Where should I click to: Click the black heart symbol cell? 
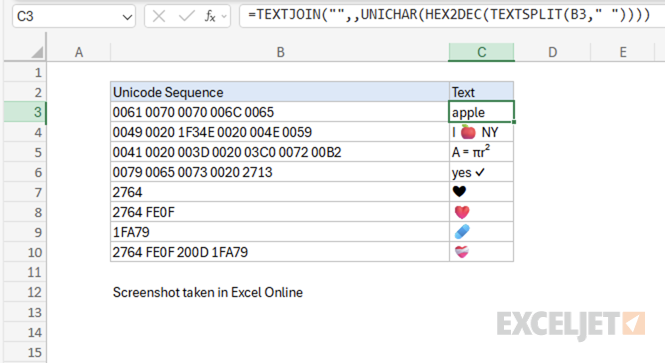coord(481,192)
